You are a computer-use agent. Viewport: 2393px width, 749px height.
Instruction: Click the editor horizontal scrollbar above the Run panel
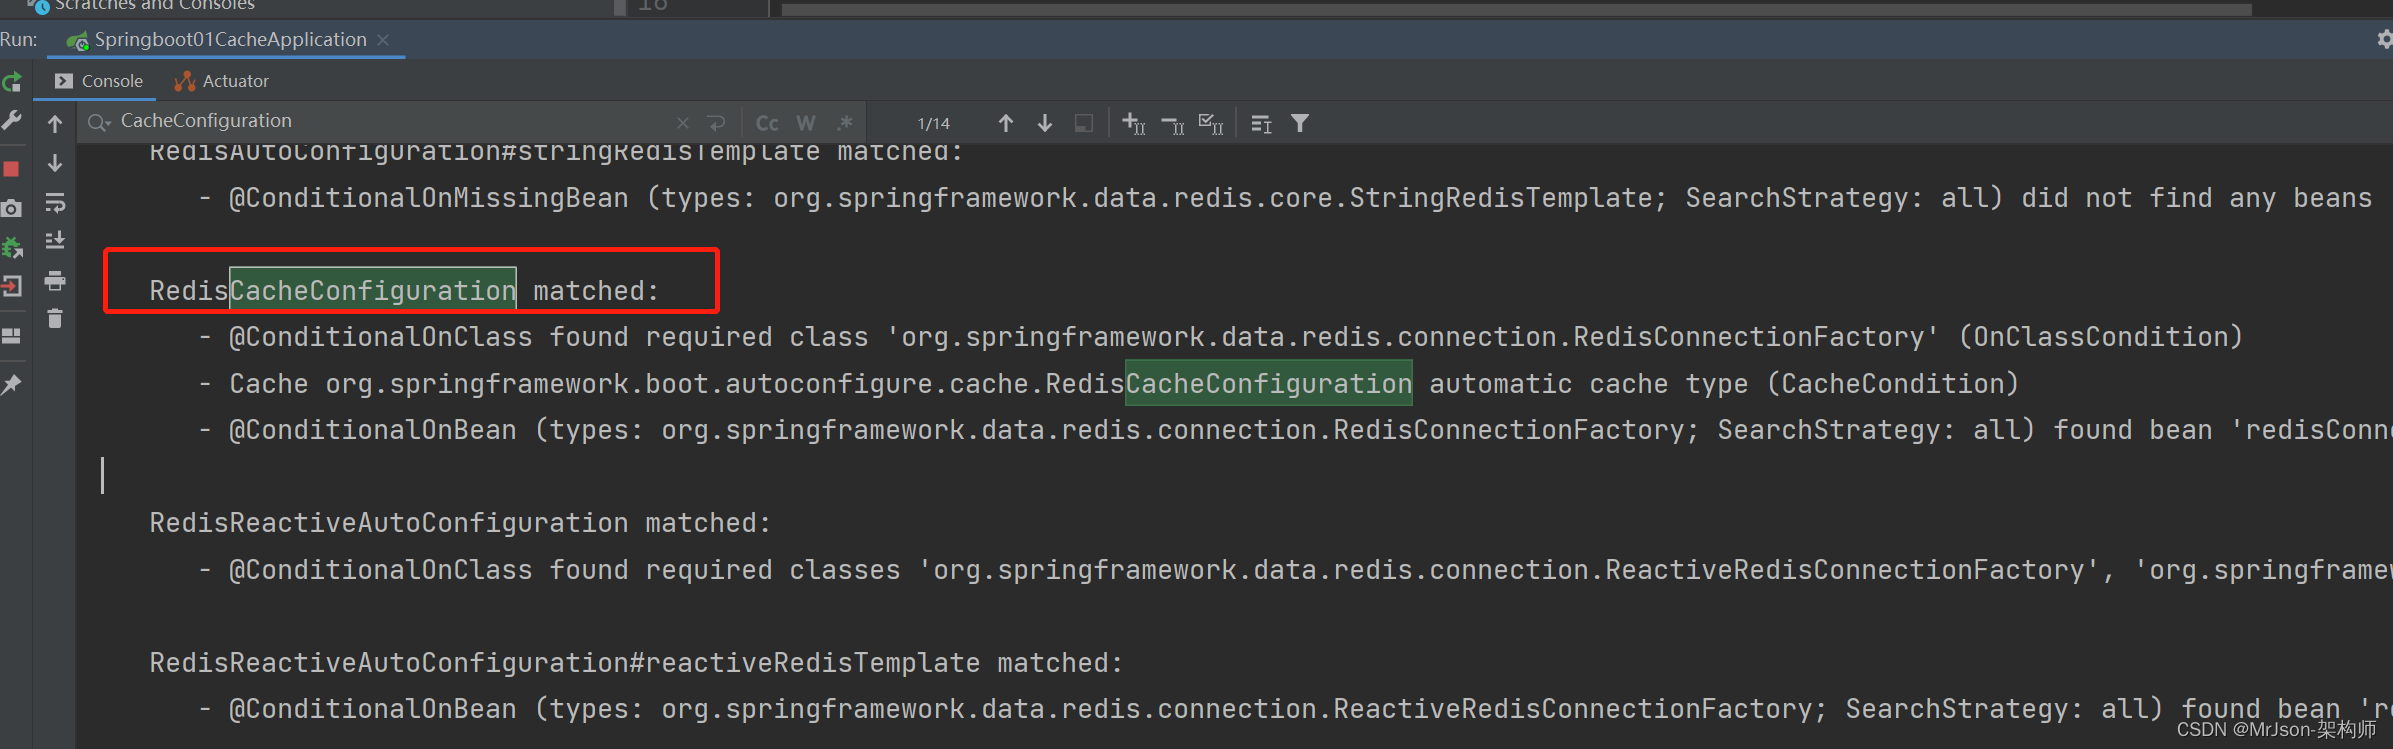(1515, 9)
